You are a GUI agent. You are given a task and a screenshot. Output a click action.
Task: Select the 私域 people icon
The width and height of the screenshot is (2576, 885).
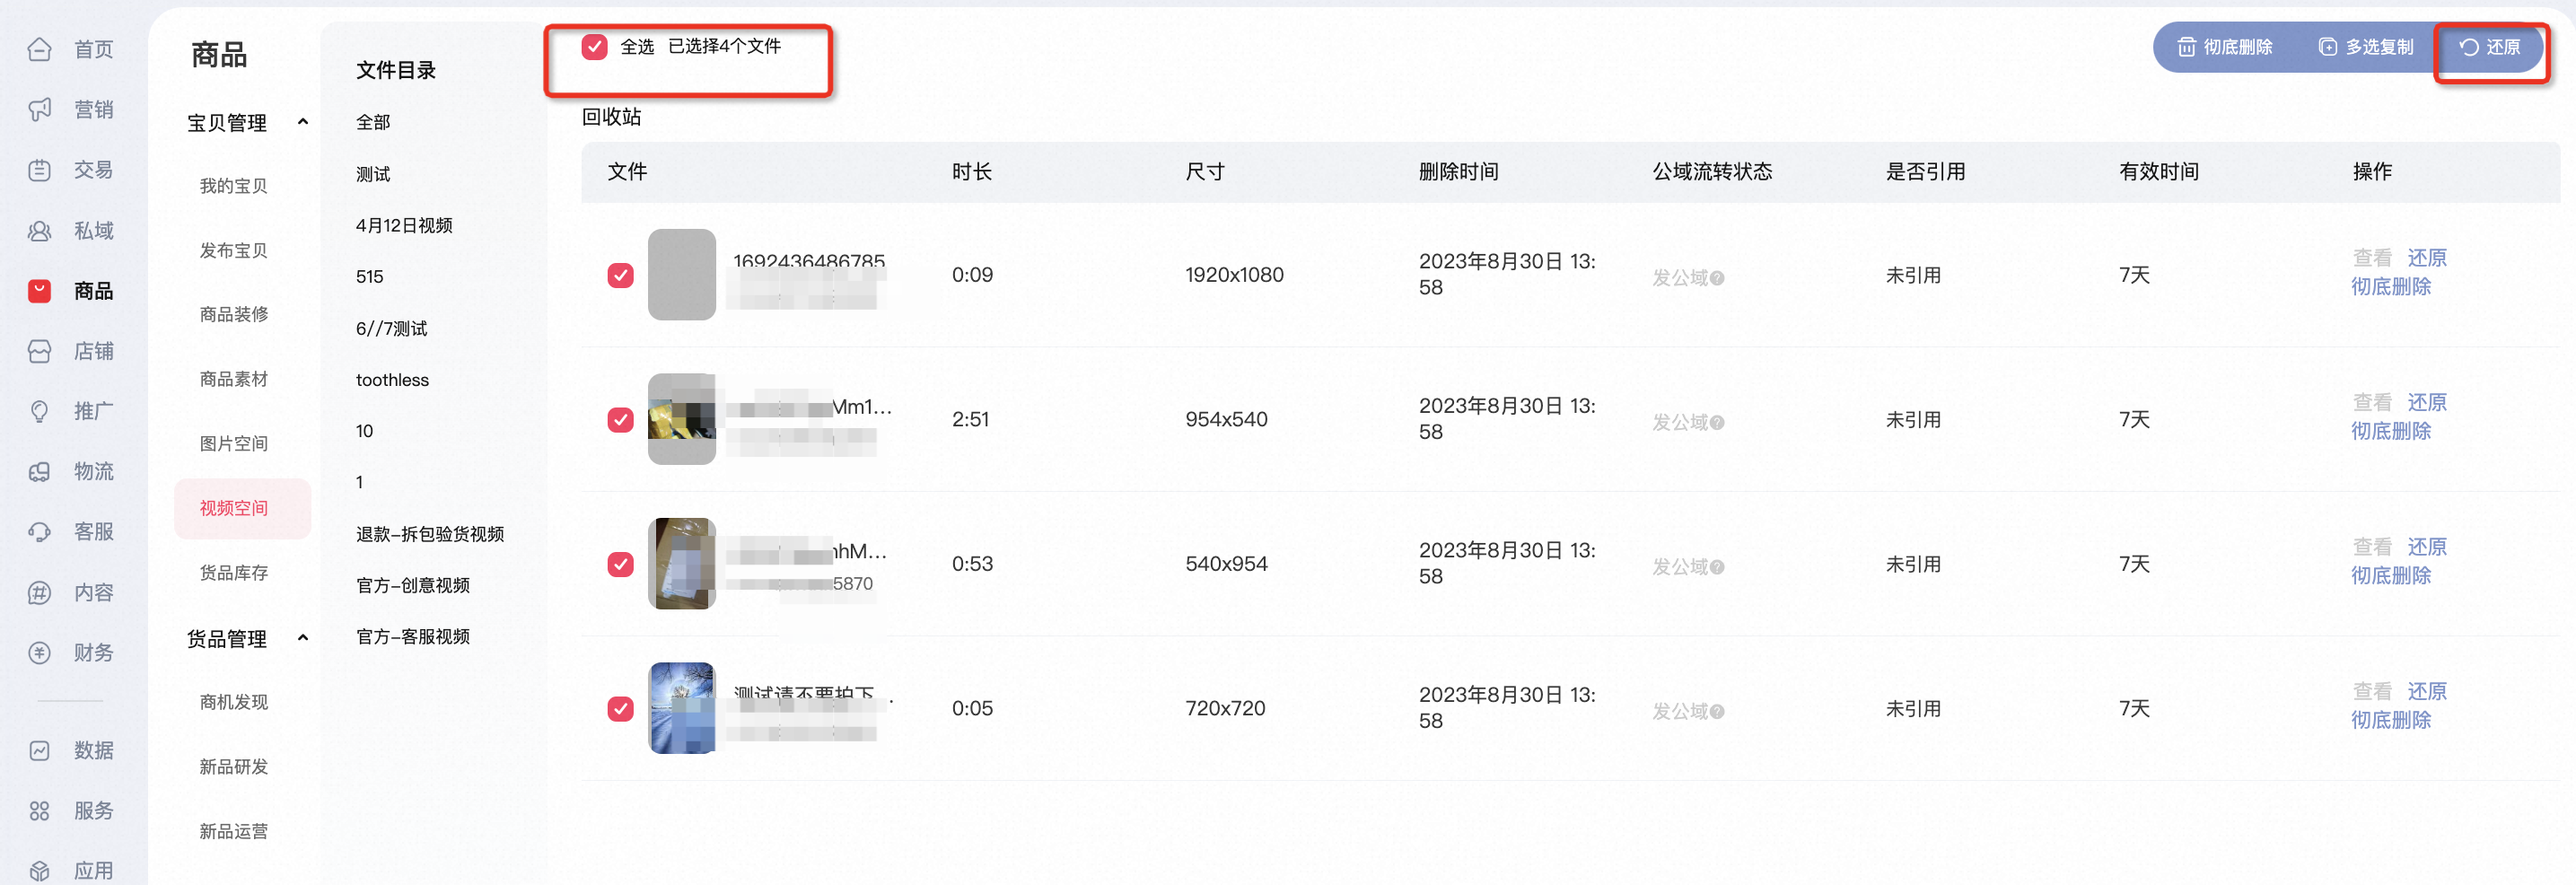click(39, 231)
